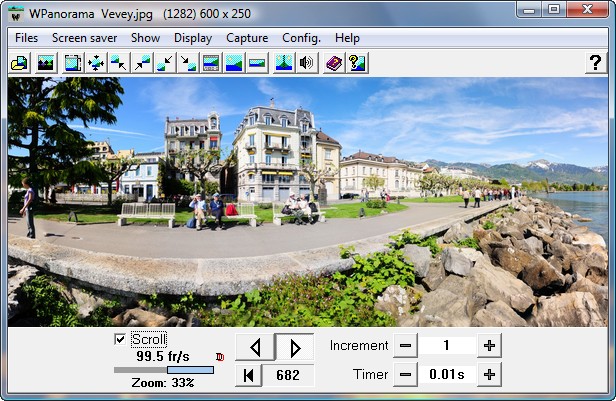
Task: Jump to panorama start with rewind button
Action: pos(248,375)
